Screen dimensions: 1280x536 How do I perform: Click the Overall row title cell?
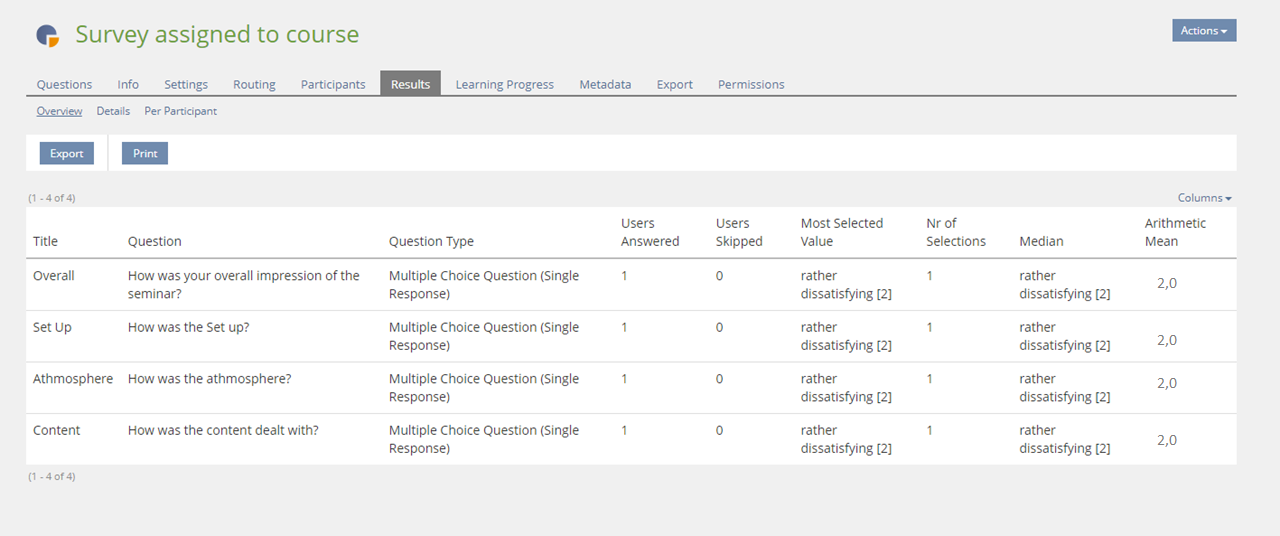tap(54, 276)
